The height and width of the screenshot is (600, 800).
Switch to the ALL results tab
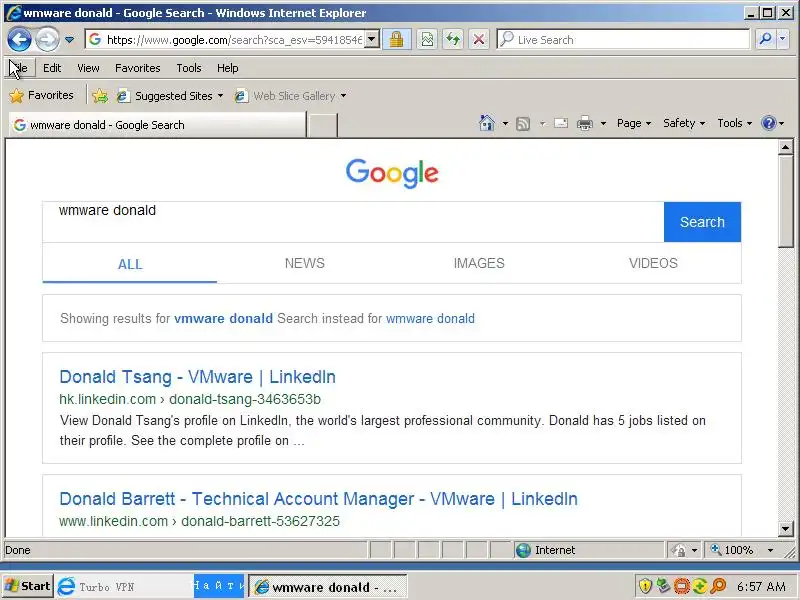coord(130,263)
